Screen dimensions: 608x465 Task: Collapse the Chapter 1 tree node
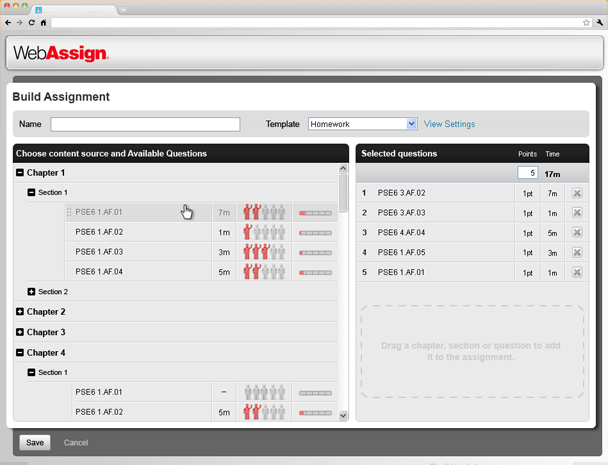pyautogui.click(x=21, y=173)
